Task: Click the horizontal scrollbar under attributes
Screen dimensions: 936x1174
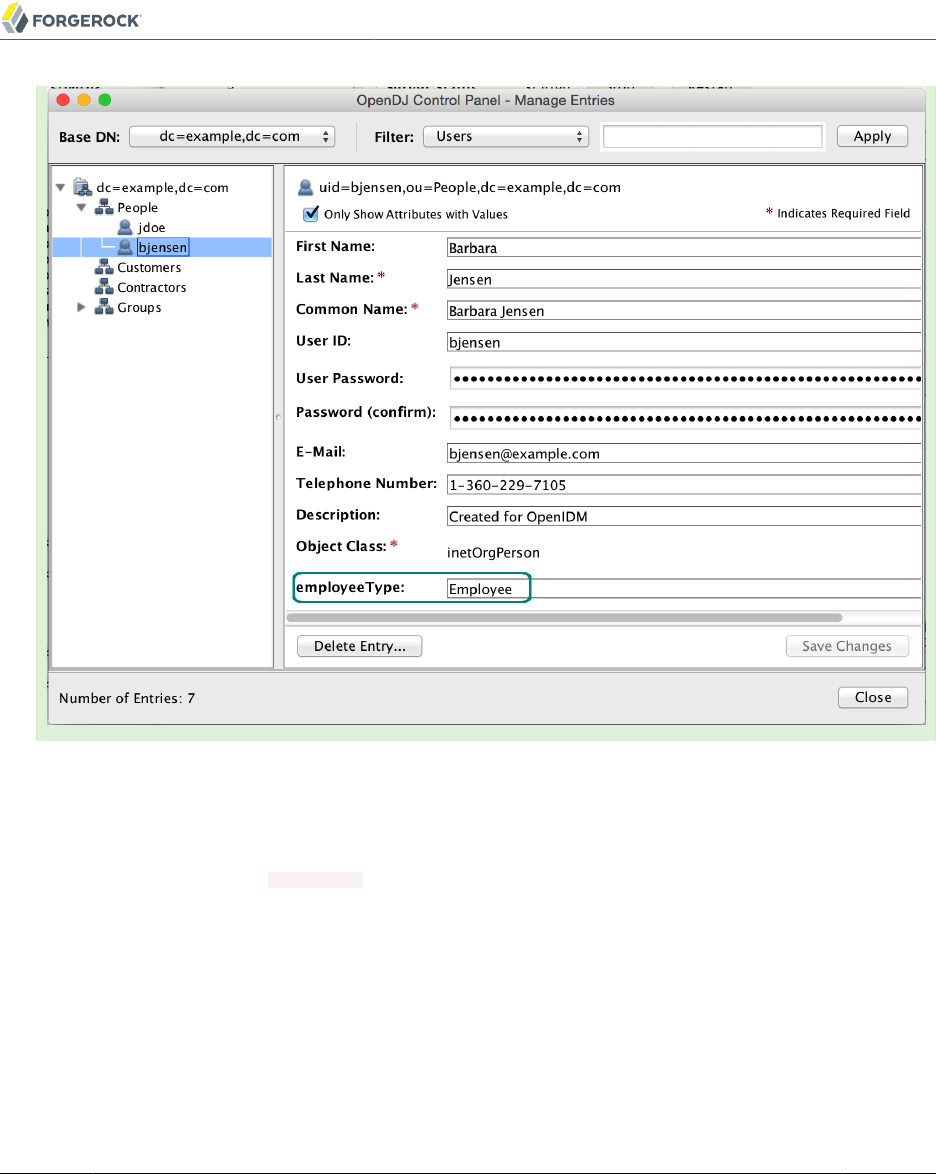Action: 565,618
